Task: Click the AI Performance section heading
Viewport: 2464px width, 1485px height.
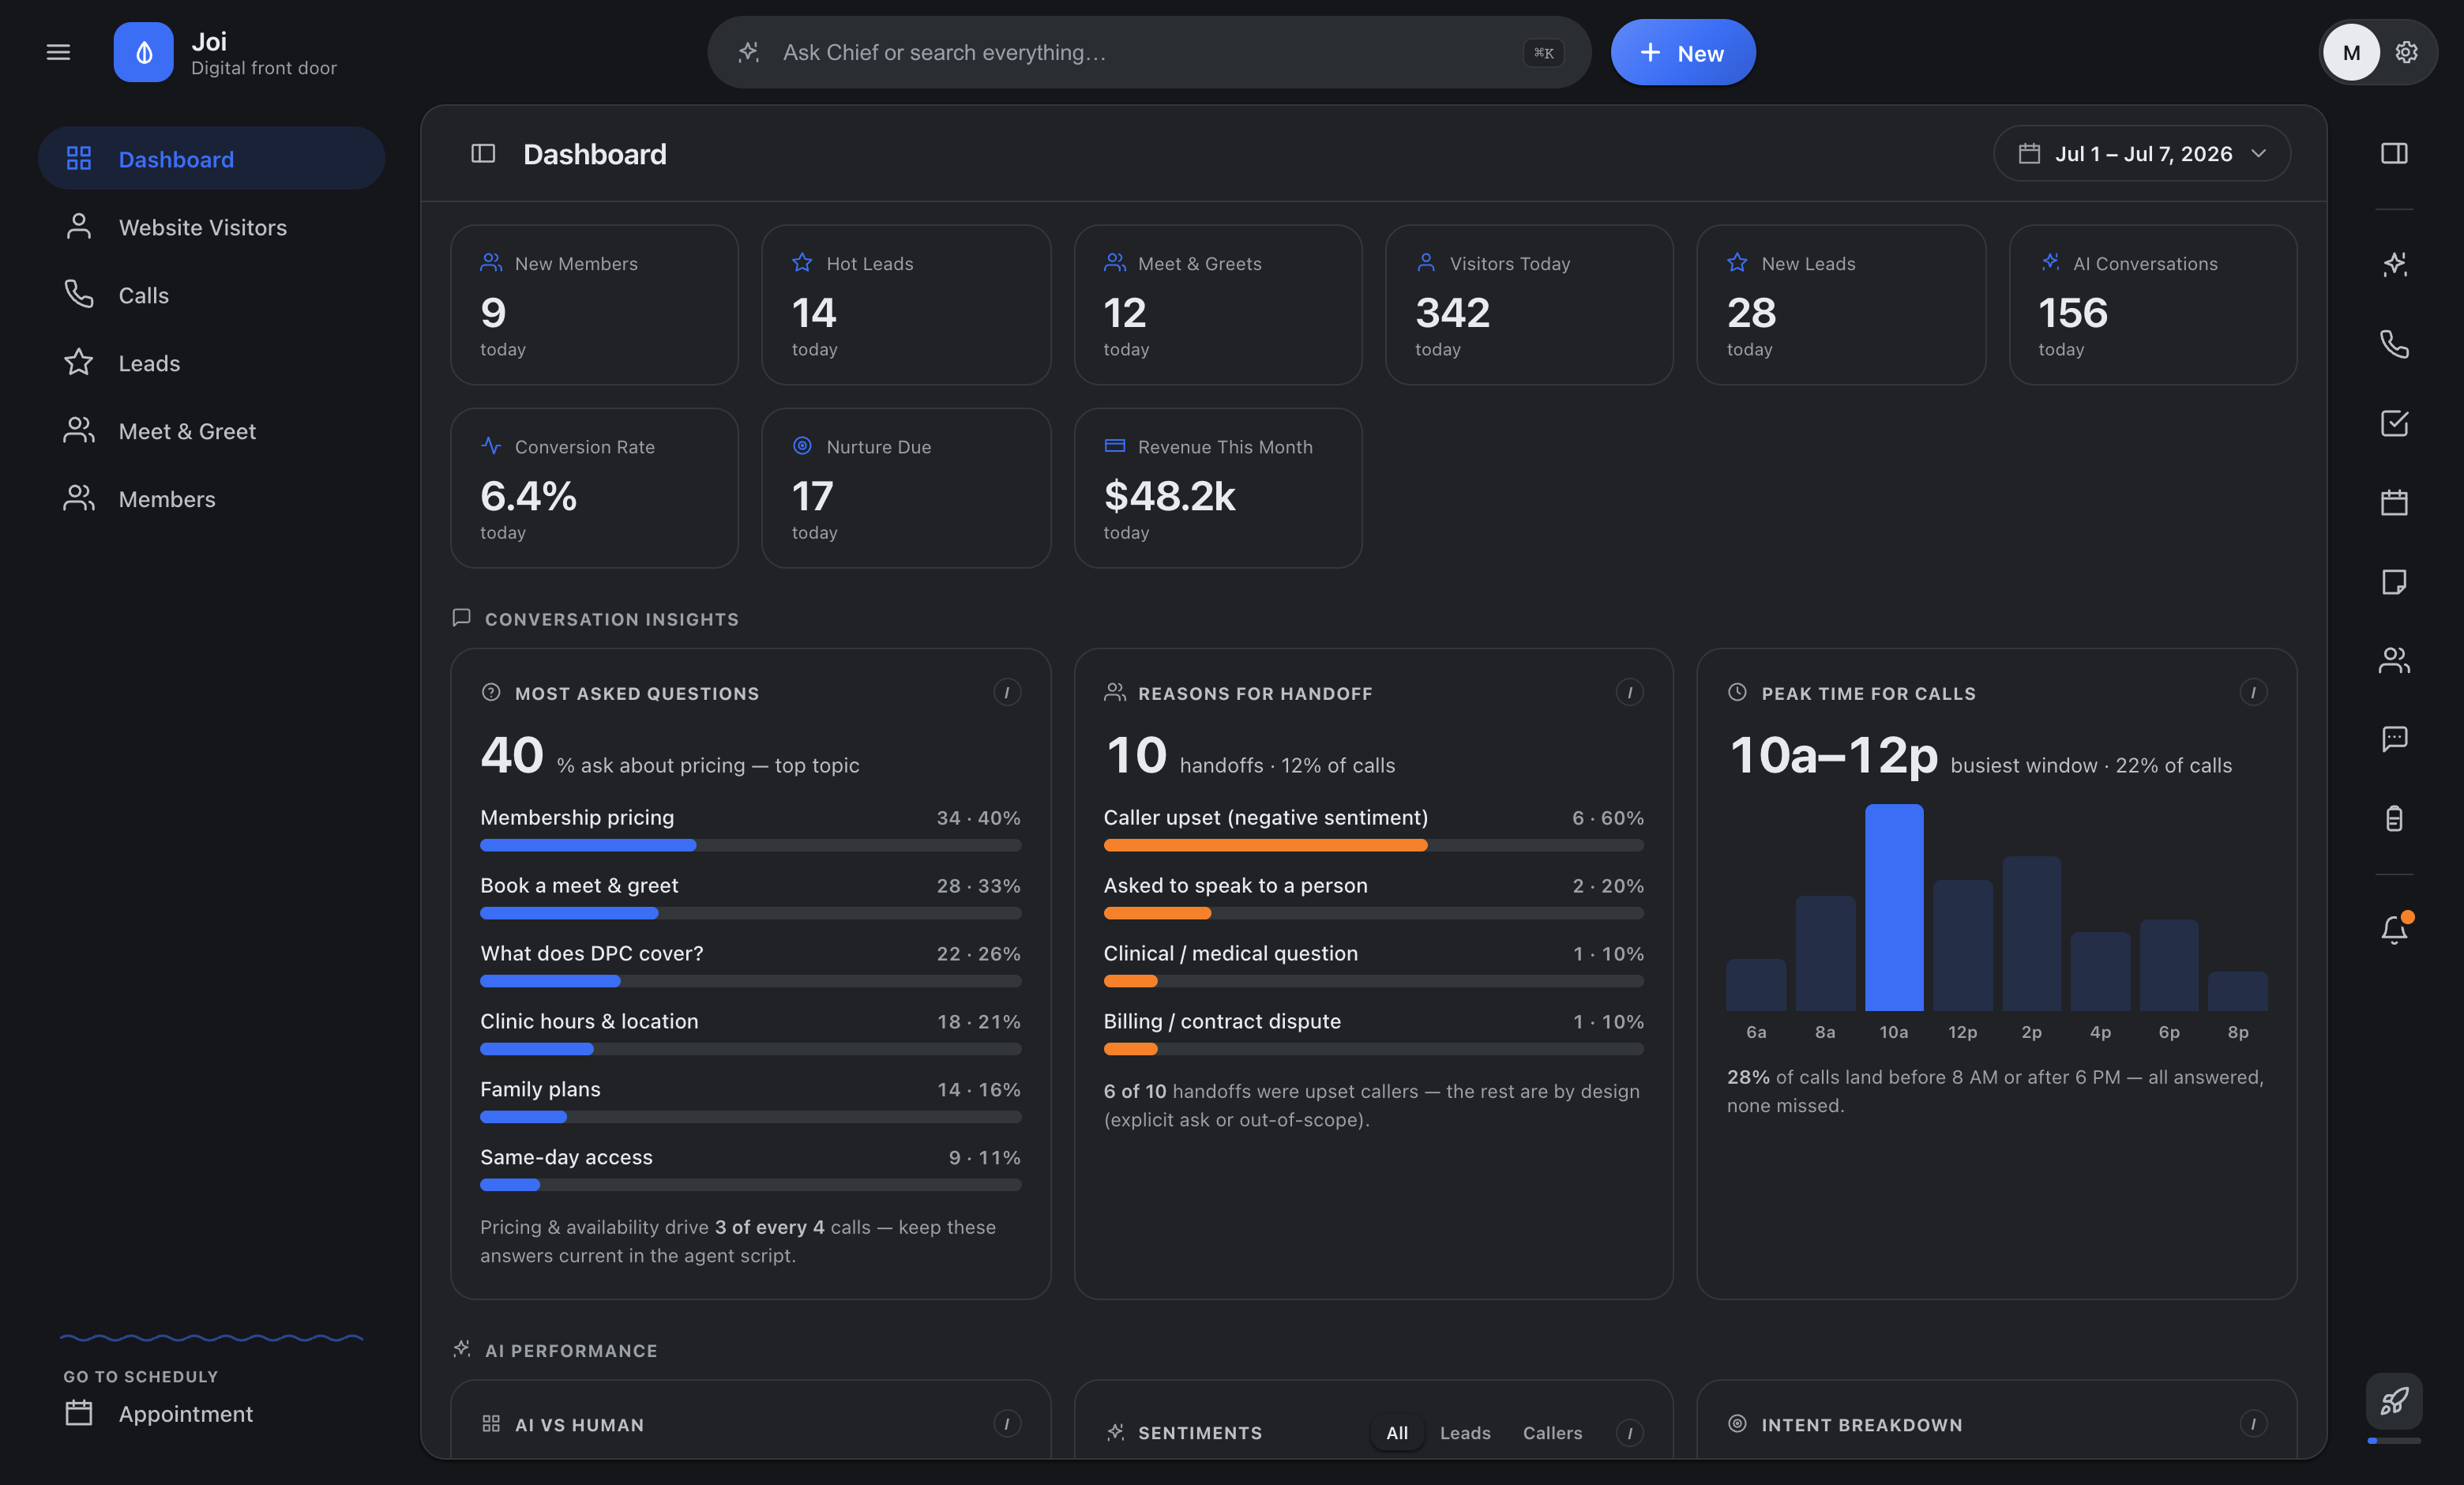Action: coord(571,1350)
